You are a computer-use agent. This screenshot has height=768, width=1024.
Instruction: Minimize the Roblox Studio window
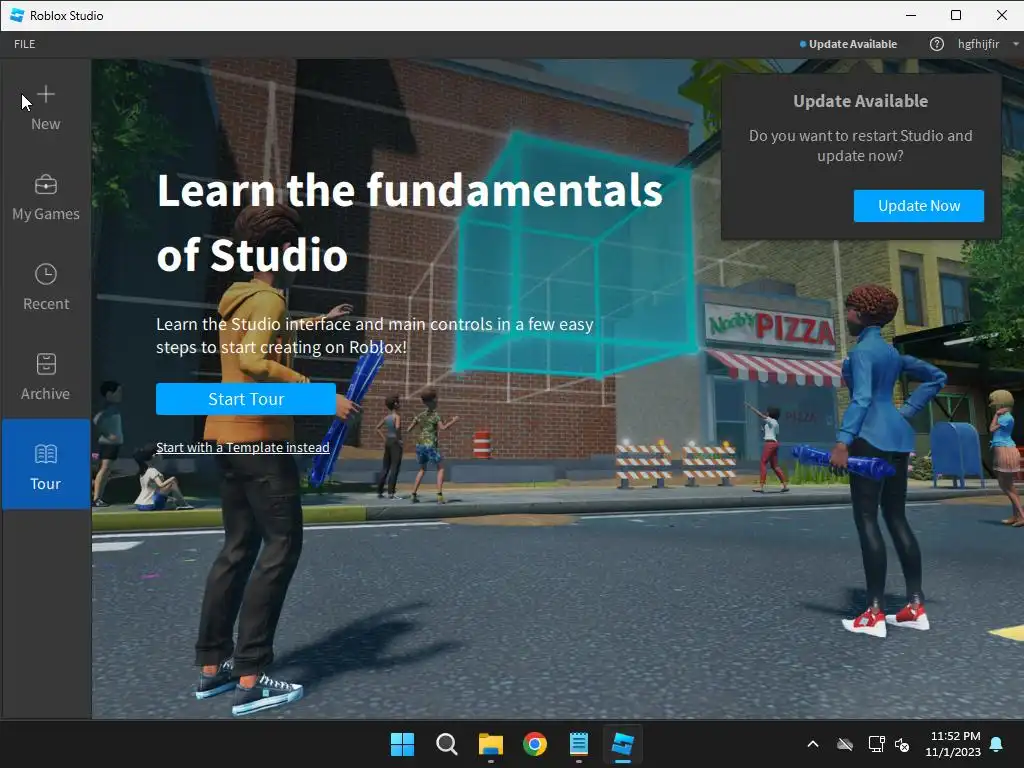coord(911,15)
